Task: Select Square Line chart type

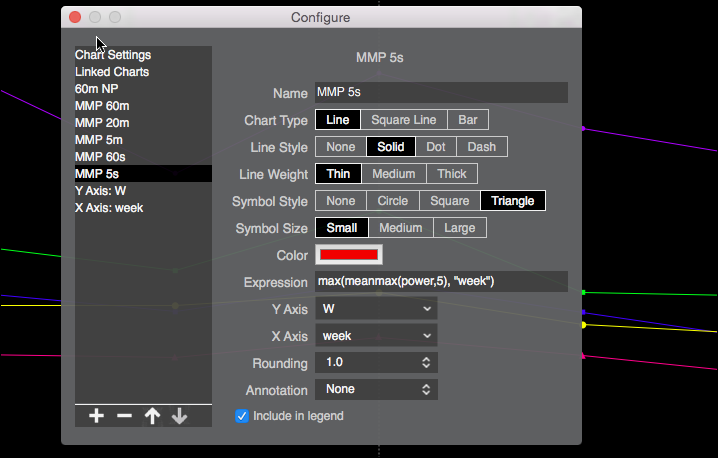Action: click(x=404, y=120)
